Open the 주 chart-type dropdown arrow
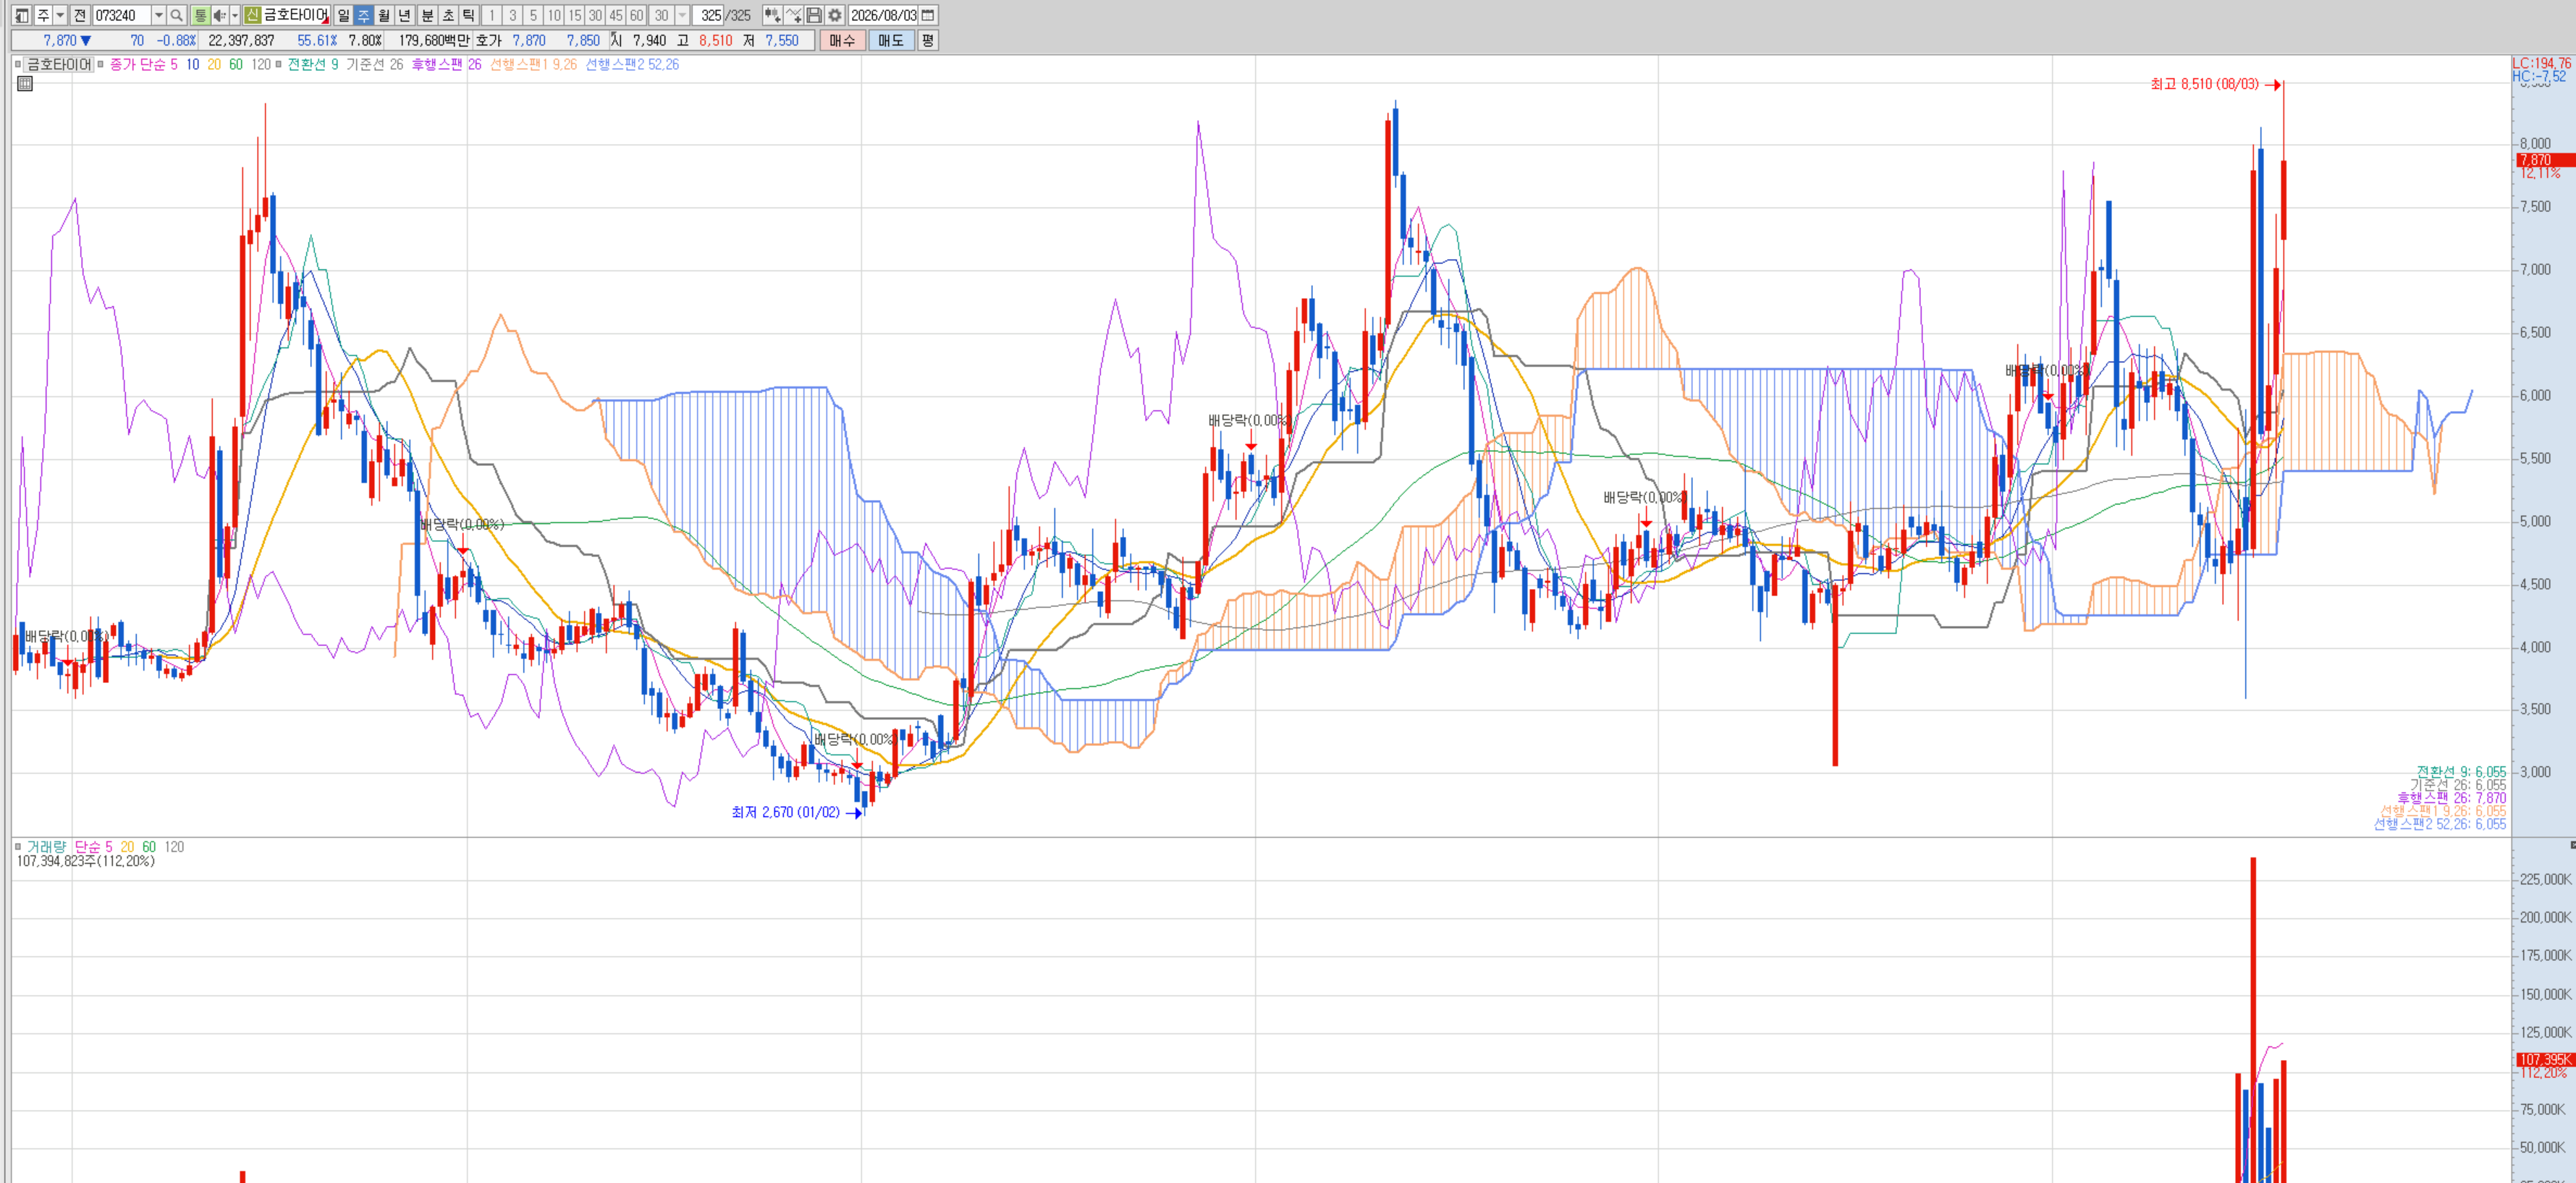This screenshot has width=2576, height=1183. pyautogui.click(x=60, y=15)
